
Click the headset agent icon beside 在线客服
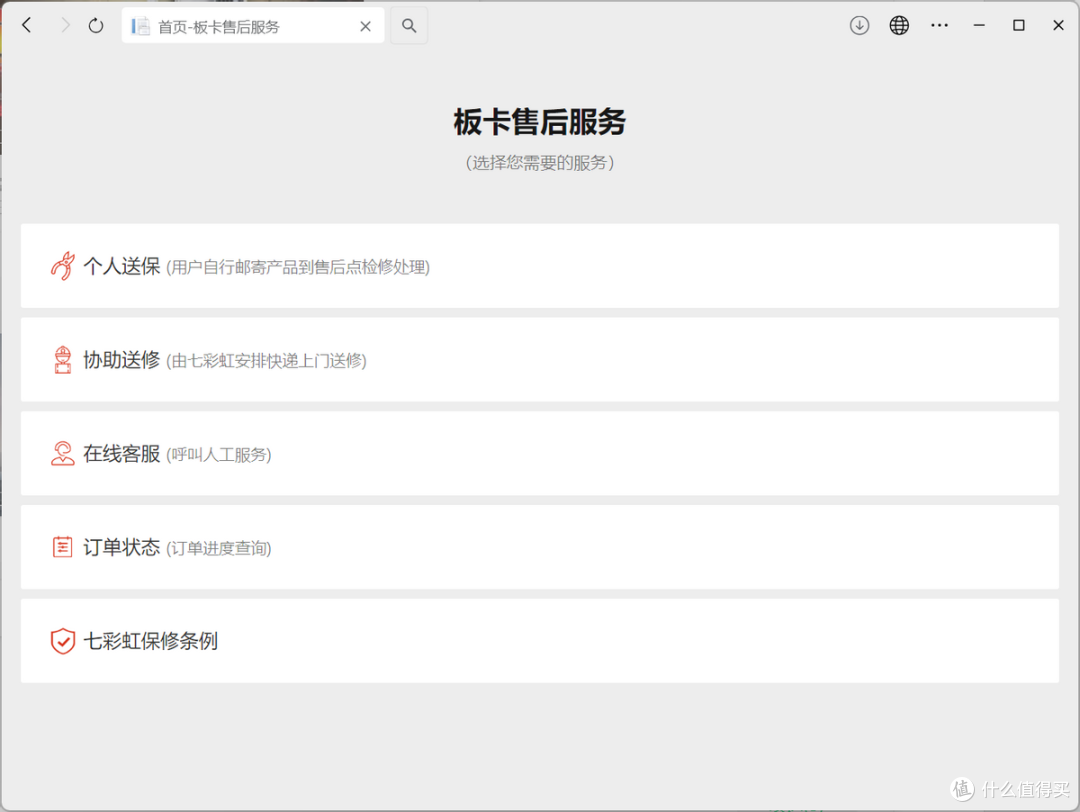coord(63,453)
